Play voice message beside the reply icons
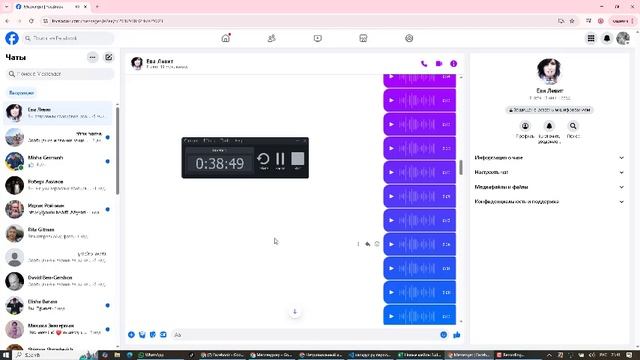 click(392, 244)
